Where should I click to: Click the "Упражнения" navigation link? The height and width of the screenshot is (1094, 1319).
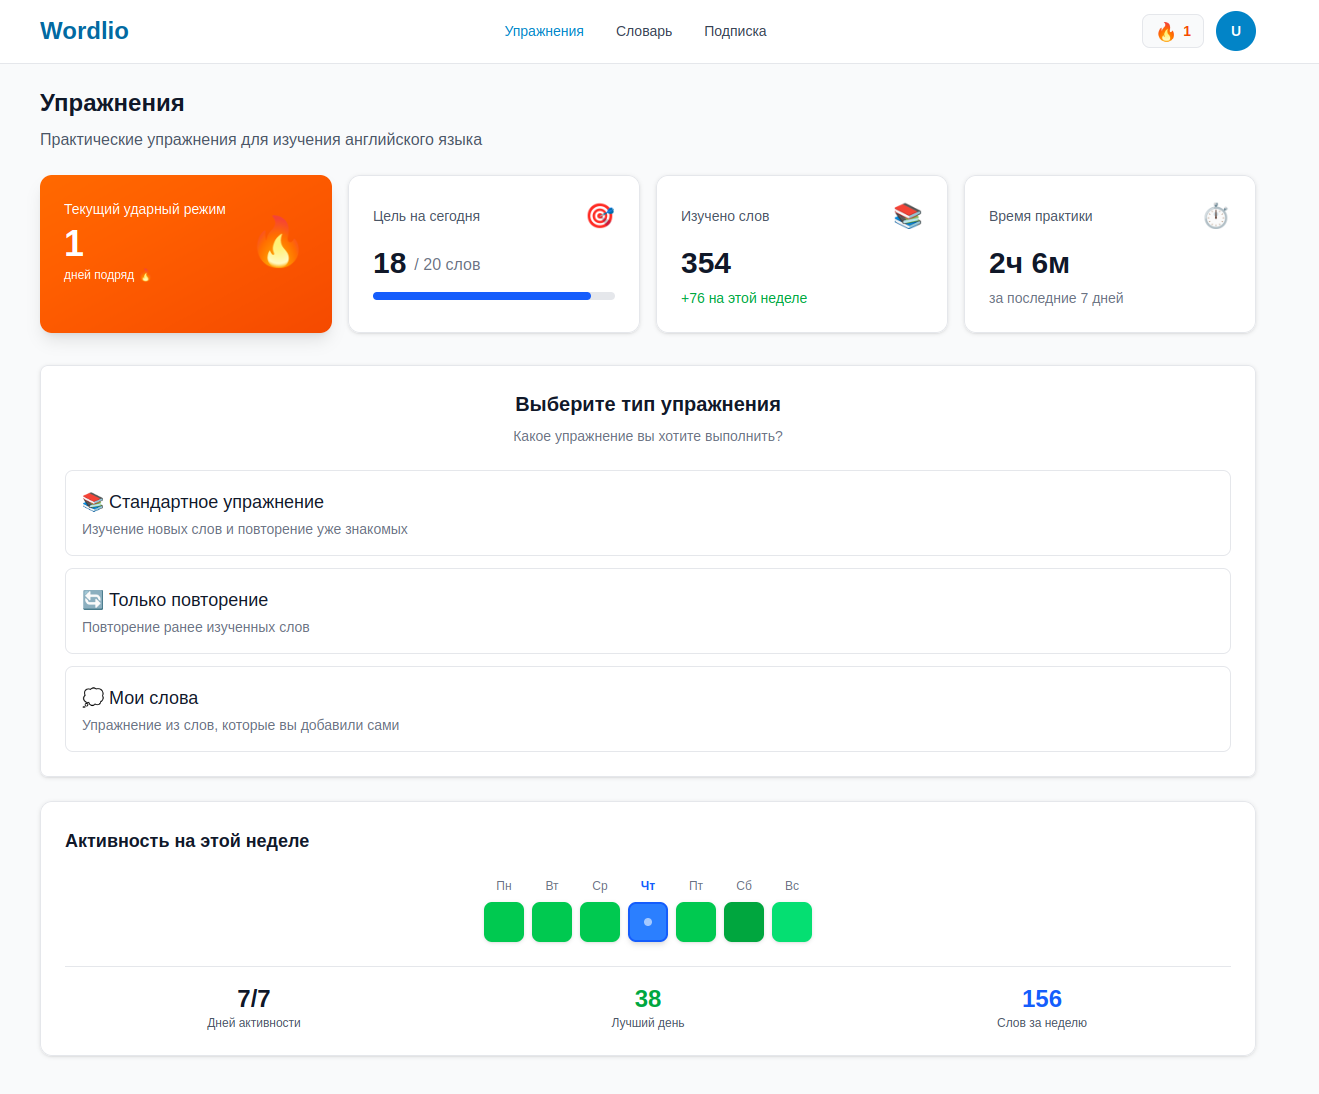(x=544, y=31)
